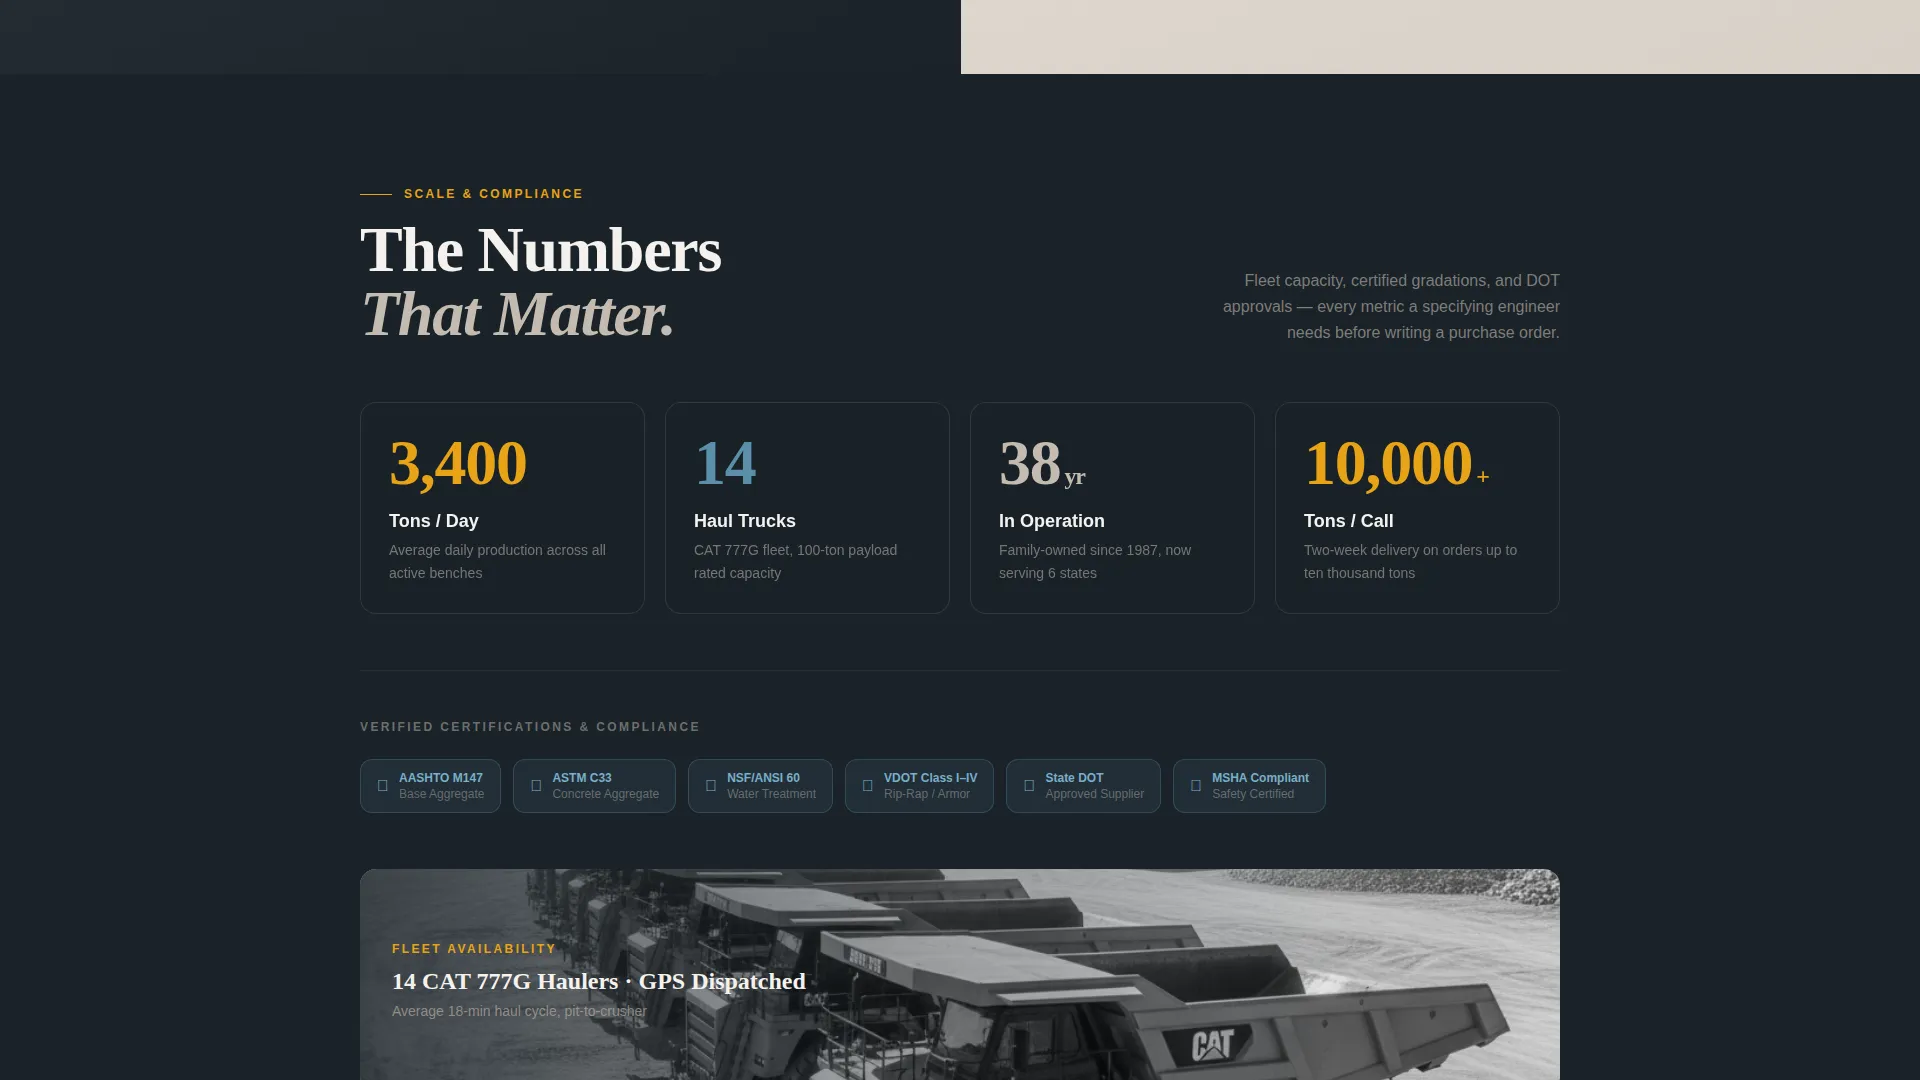Click the State DOT badge icon

tap(1029, 786)
